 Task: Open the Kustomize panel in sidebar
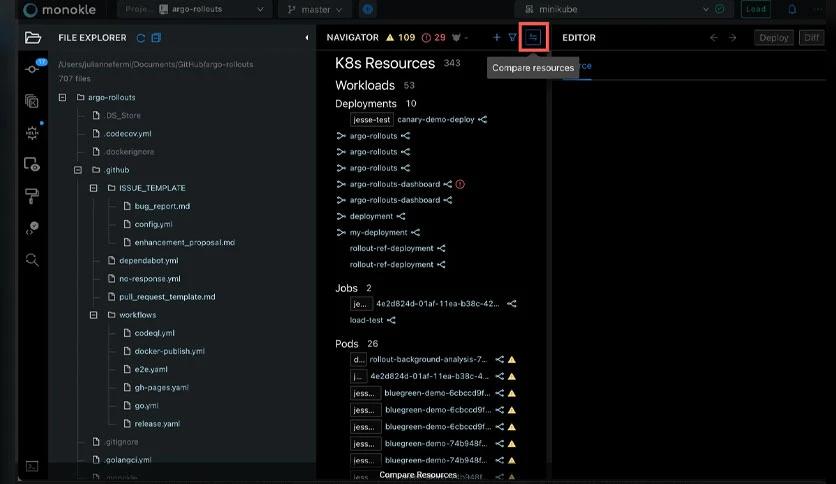click(x=32, y=101)
